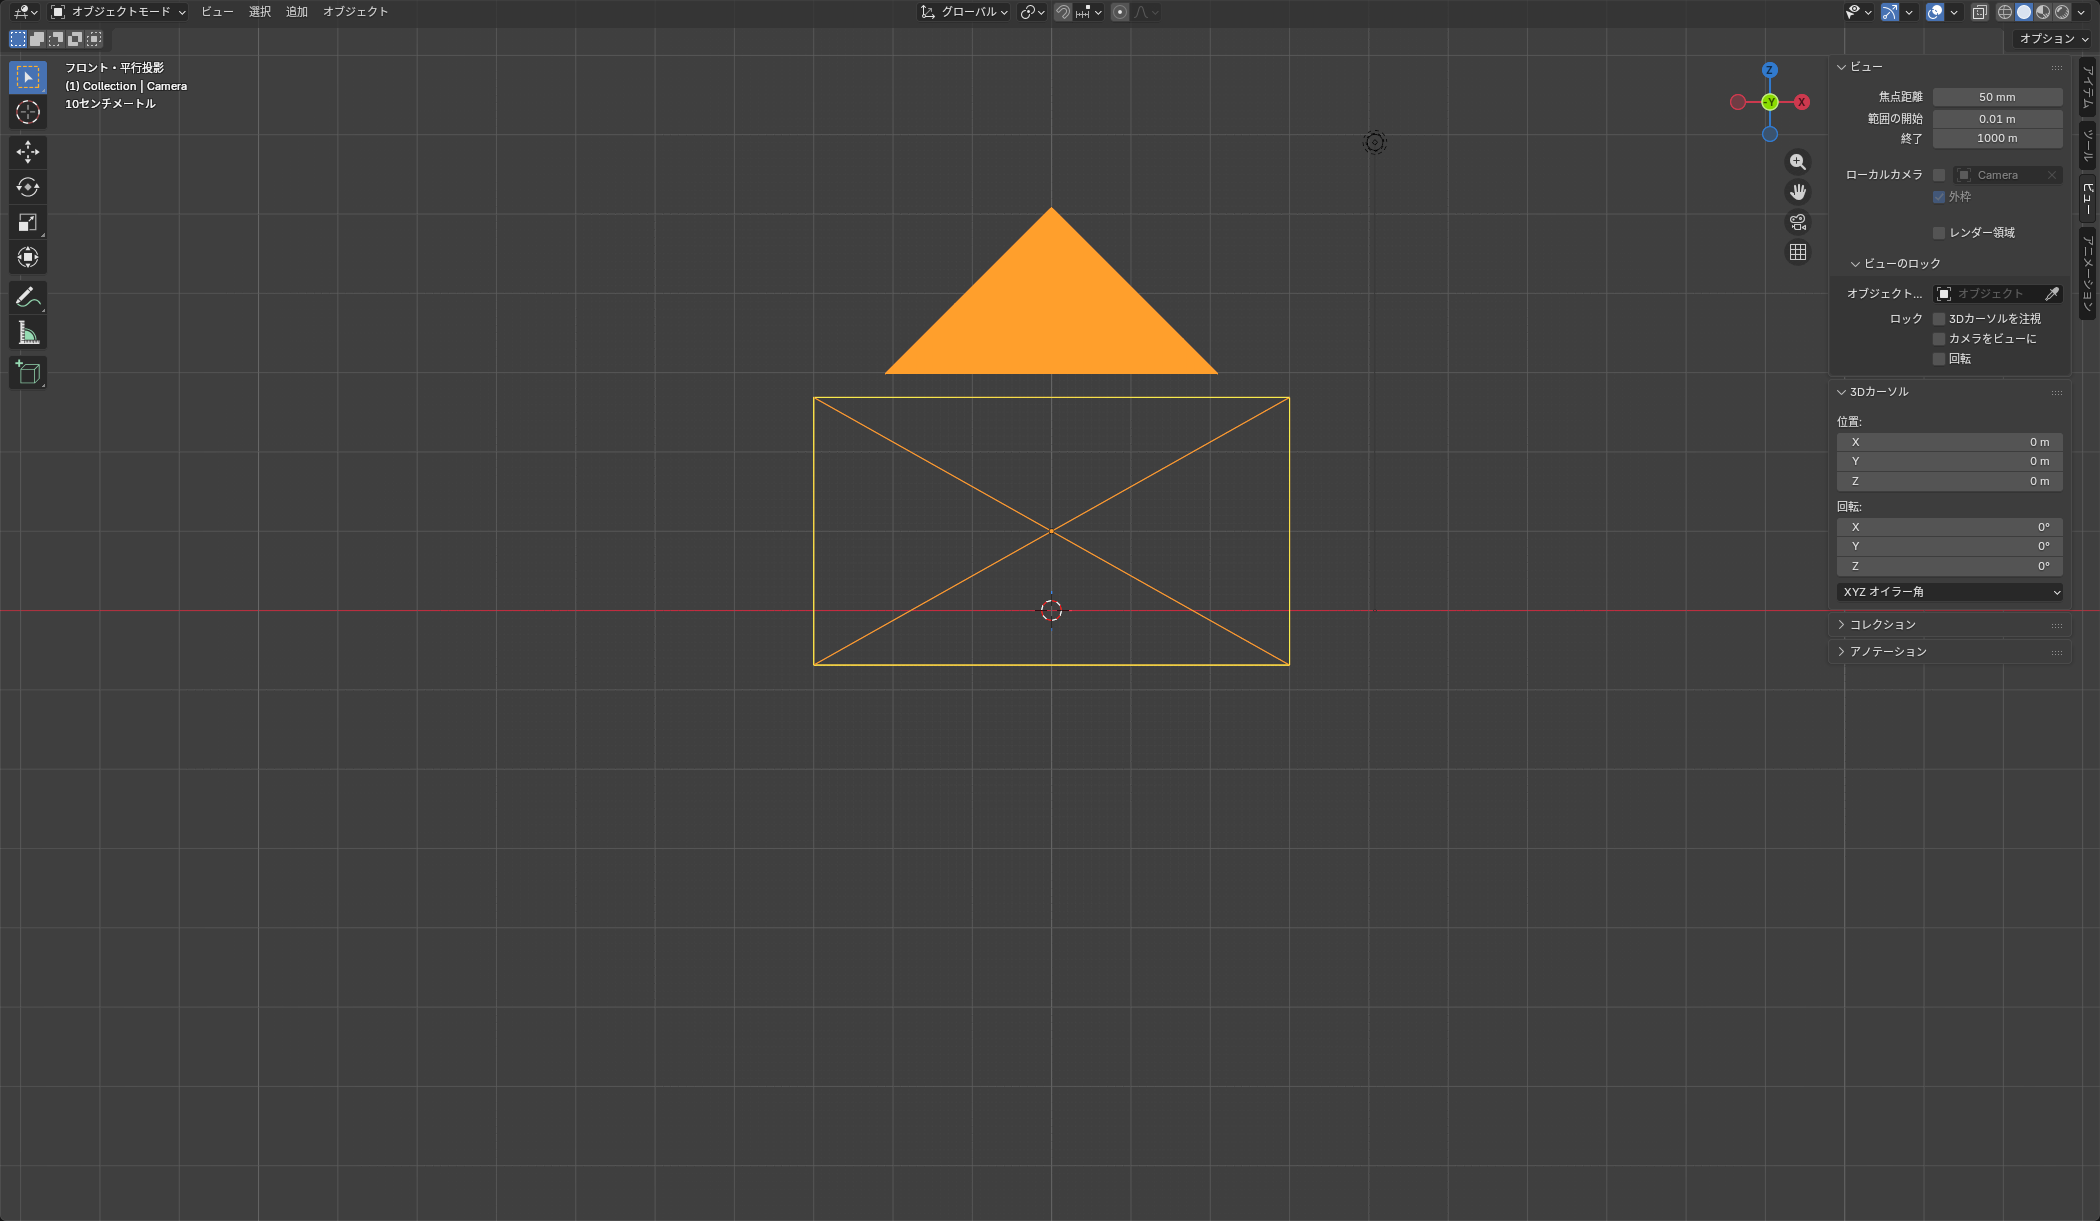Switch to rendered viewport shading
This screenshot has height=1221, width=2100.
[x=2062, y=12]
